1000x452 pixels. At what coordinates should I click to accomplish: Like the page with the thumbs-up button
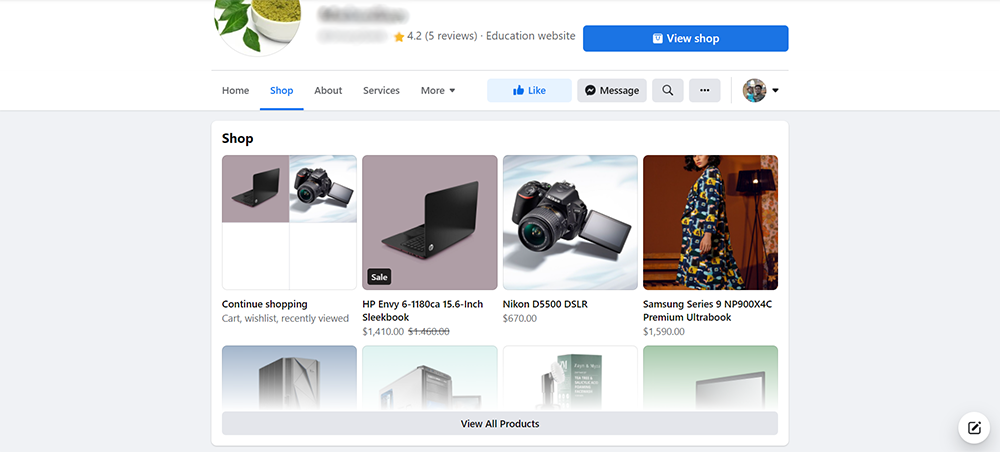pyautogui.click(x=529, y=91)
